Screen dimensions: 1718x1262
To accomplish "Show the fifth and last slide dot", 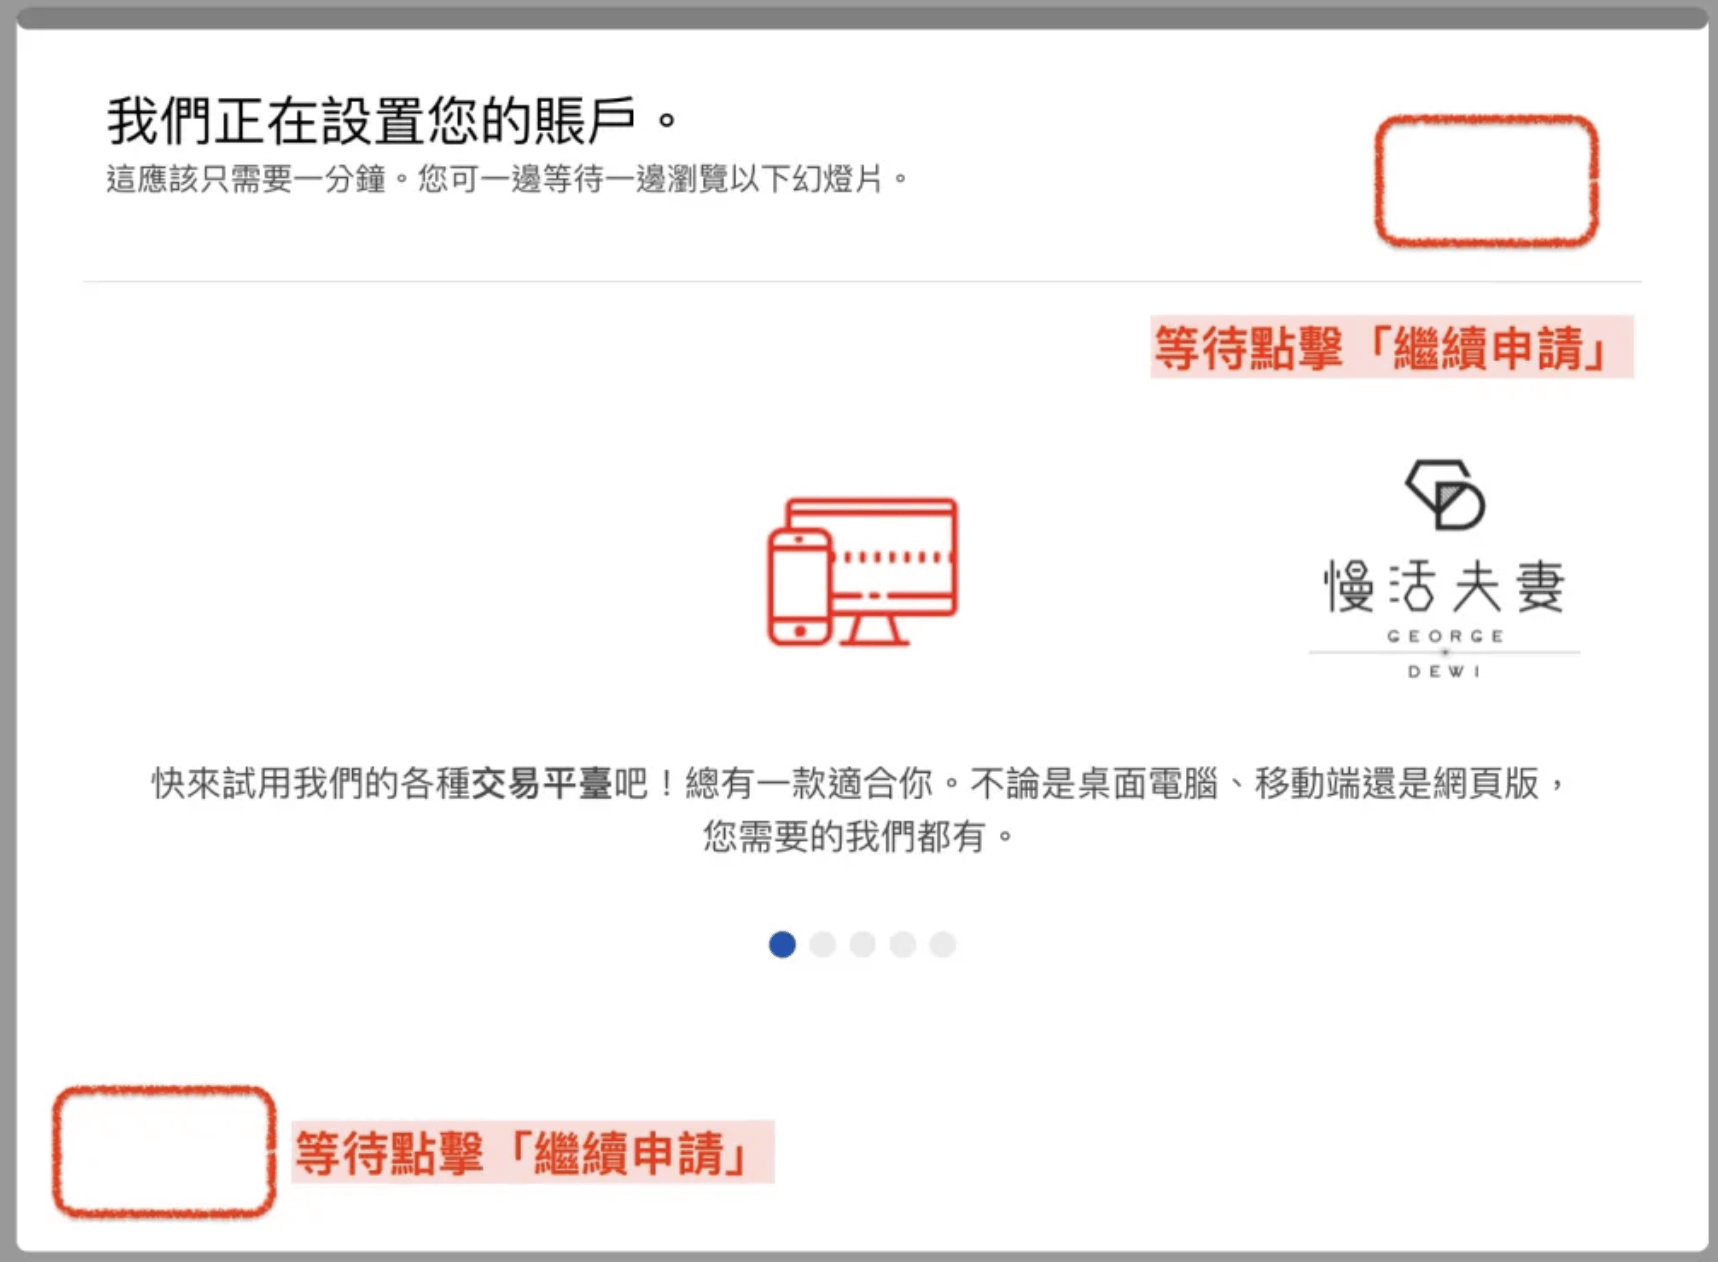I will point(942,944).
